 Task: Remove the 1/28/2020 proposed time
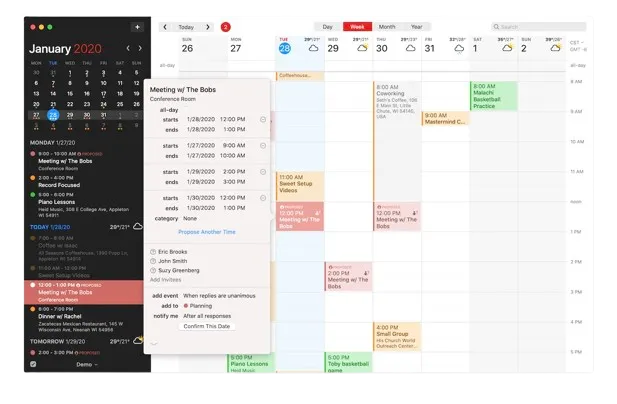pos(263,120)
